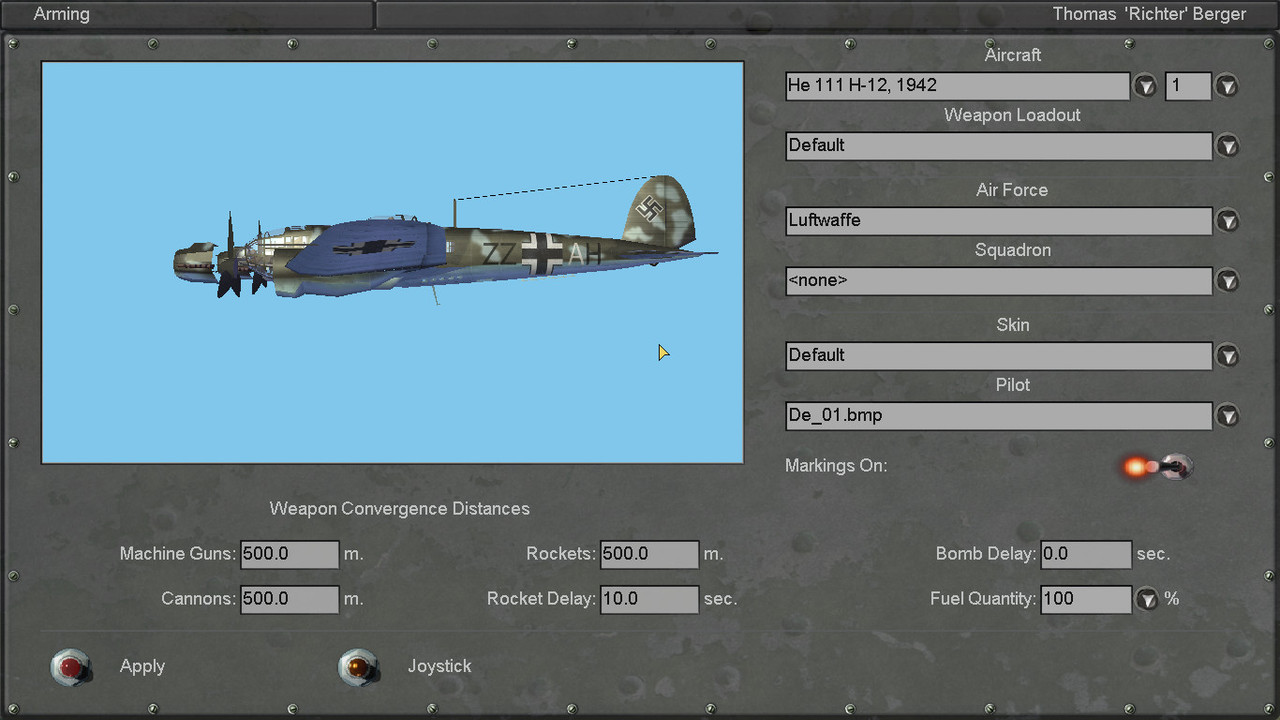Click the Weapon Convergence Distances heading
Viewport: 1280px width, 720px height.
(399, 509)
